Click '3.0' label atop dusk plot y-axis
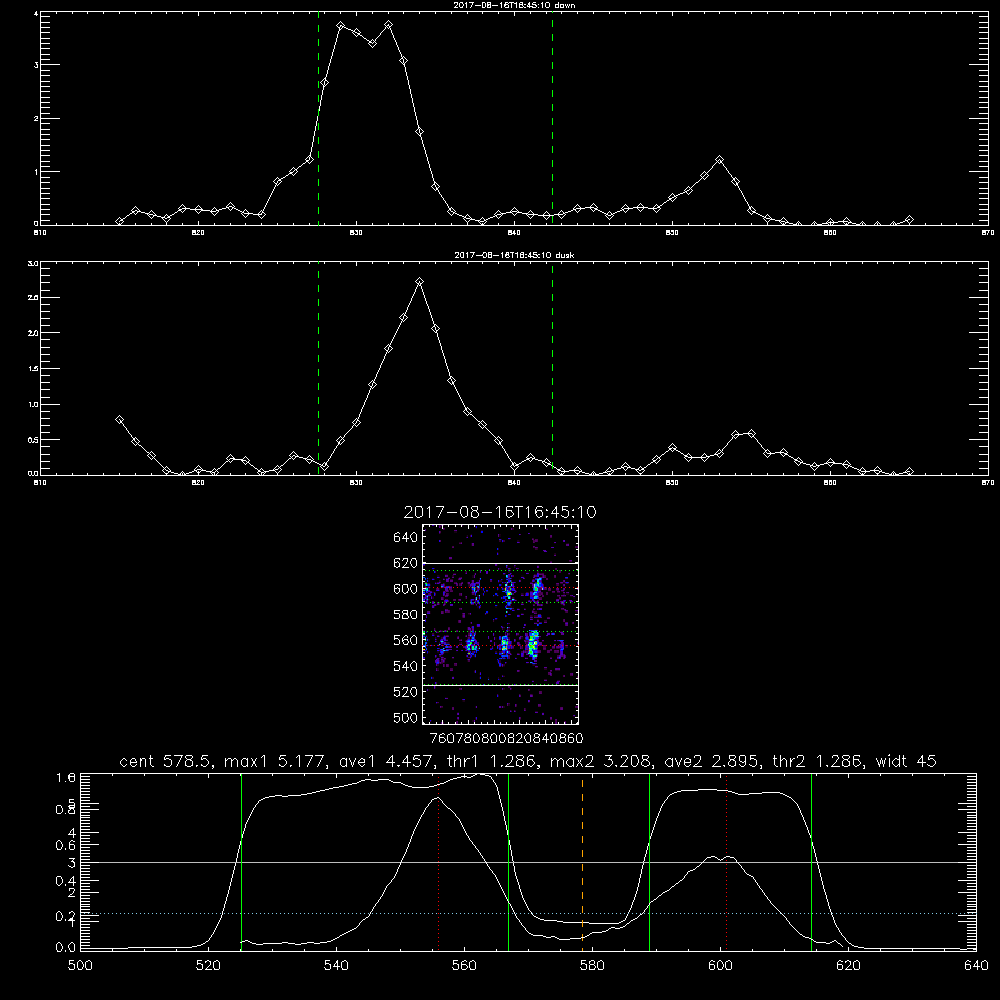 click(x=33, y=263)
